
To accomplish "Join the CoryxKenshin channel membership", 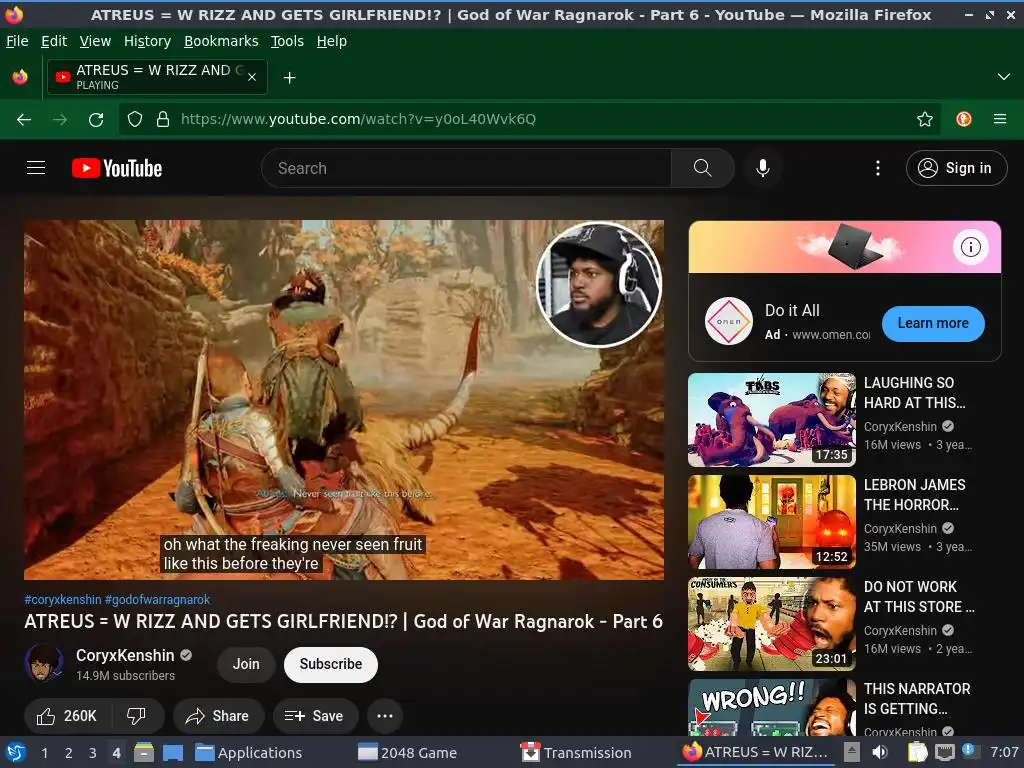I will tap(246, 664).
